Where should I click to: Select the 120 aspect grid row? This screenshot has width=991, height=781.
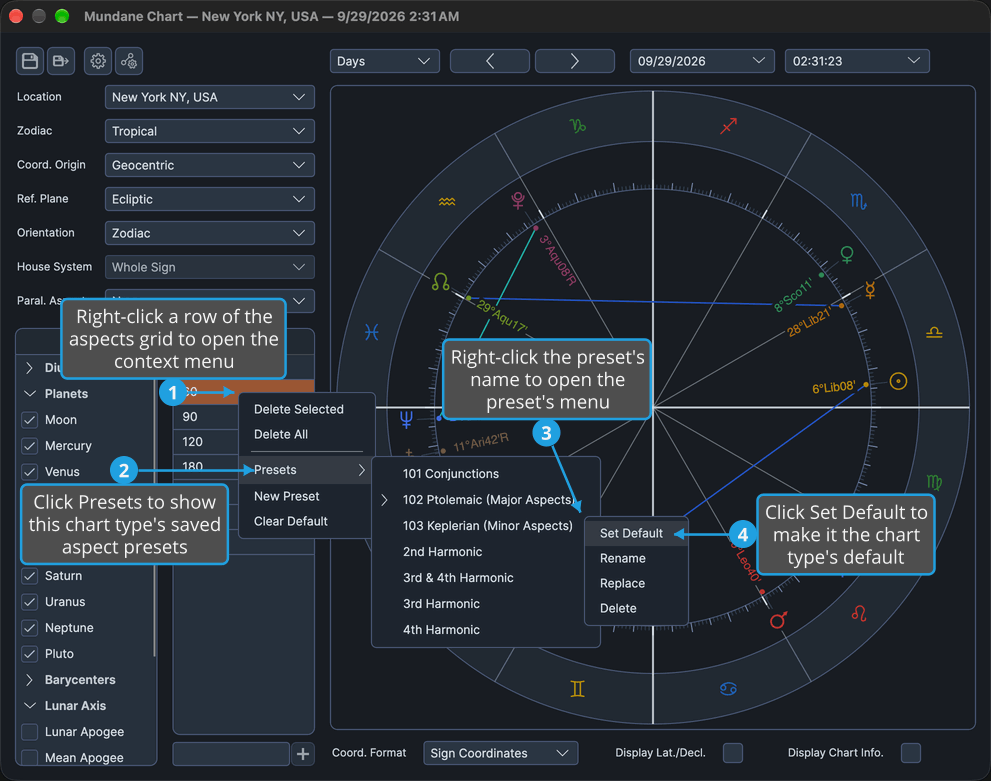point(207,442)
